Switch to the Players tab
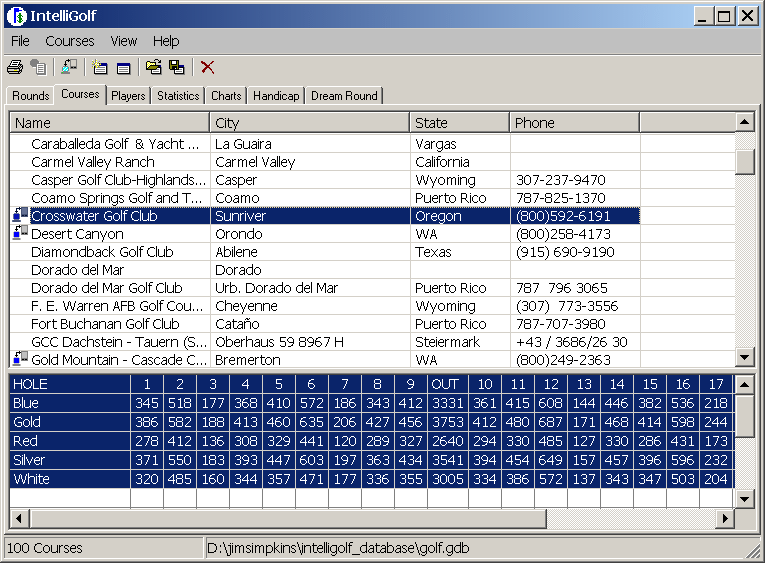Image resolution: width=765 pixels, height=563 pixels. 128,96
